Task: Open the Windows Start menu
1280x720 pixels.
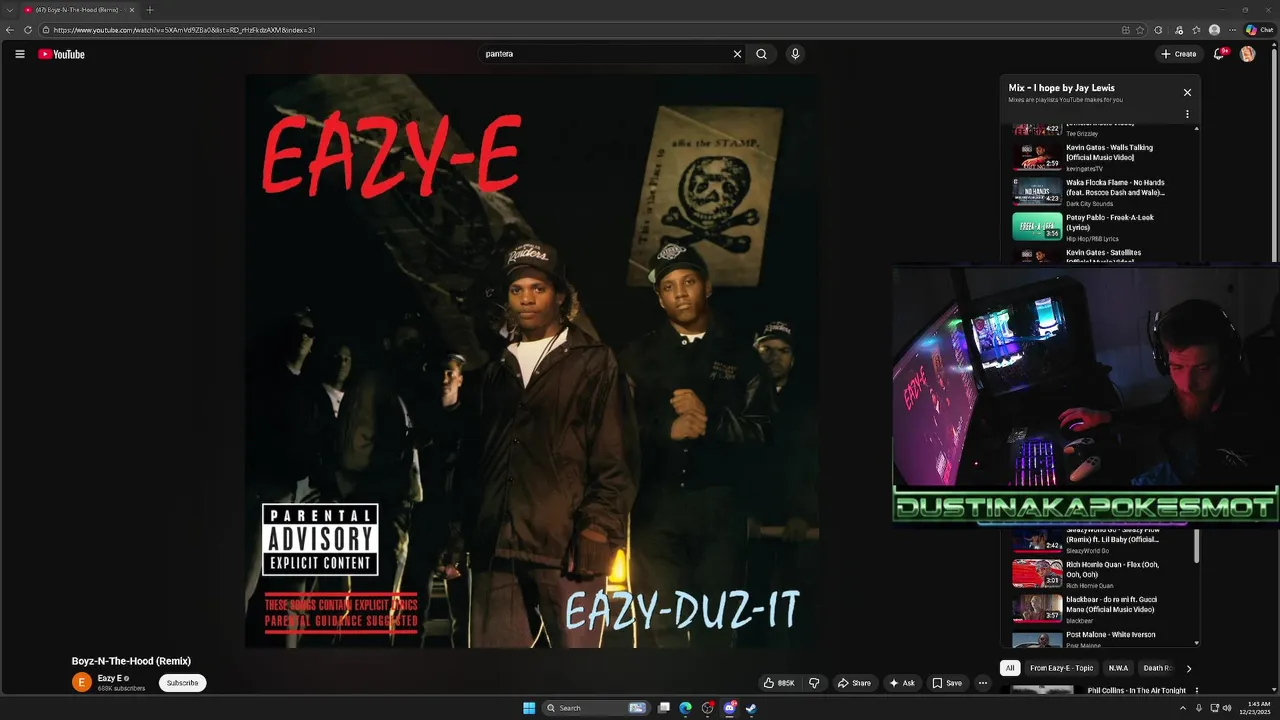Action: (529, 708)
